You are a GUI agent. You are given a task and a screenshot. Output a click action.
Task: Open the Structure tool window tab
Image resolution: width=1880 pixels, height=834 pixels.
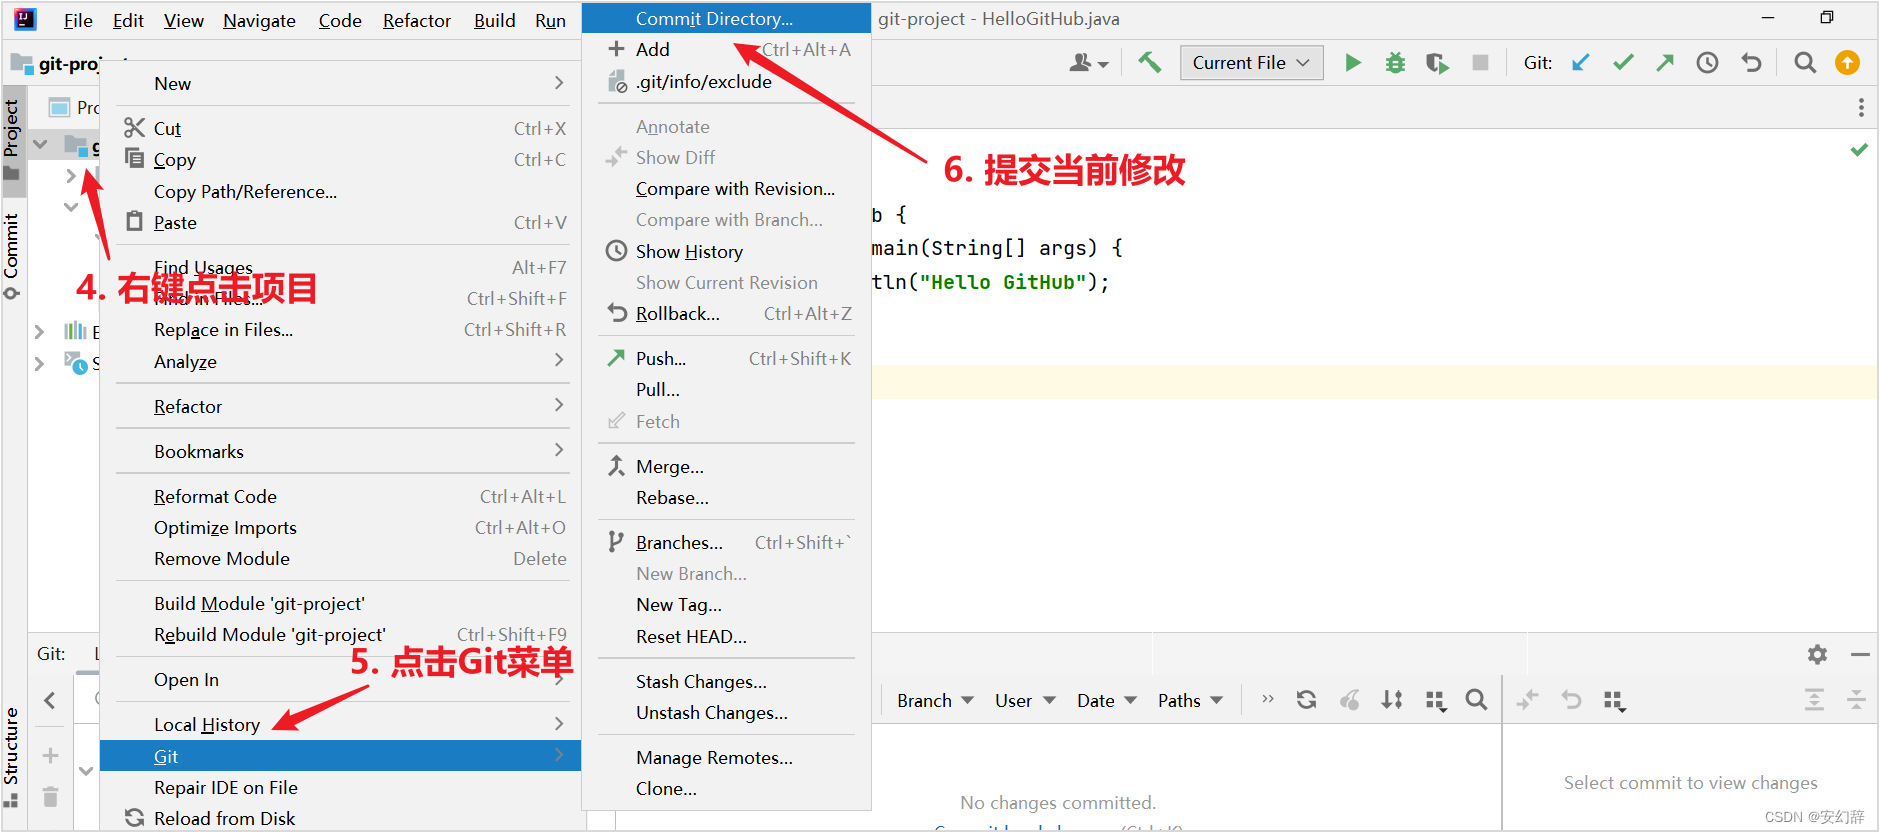click(12, 756)
